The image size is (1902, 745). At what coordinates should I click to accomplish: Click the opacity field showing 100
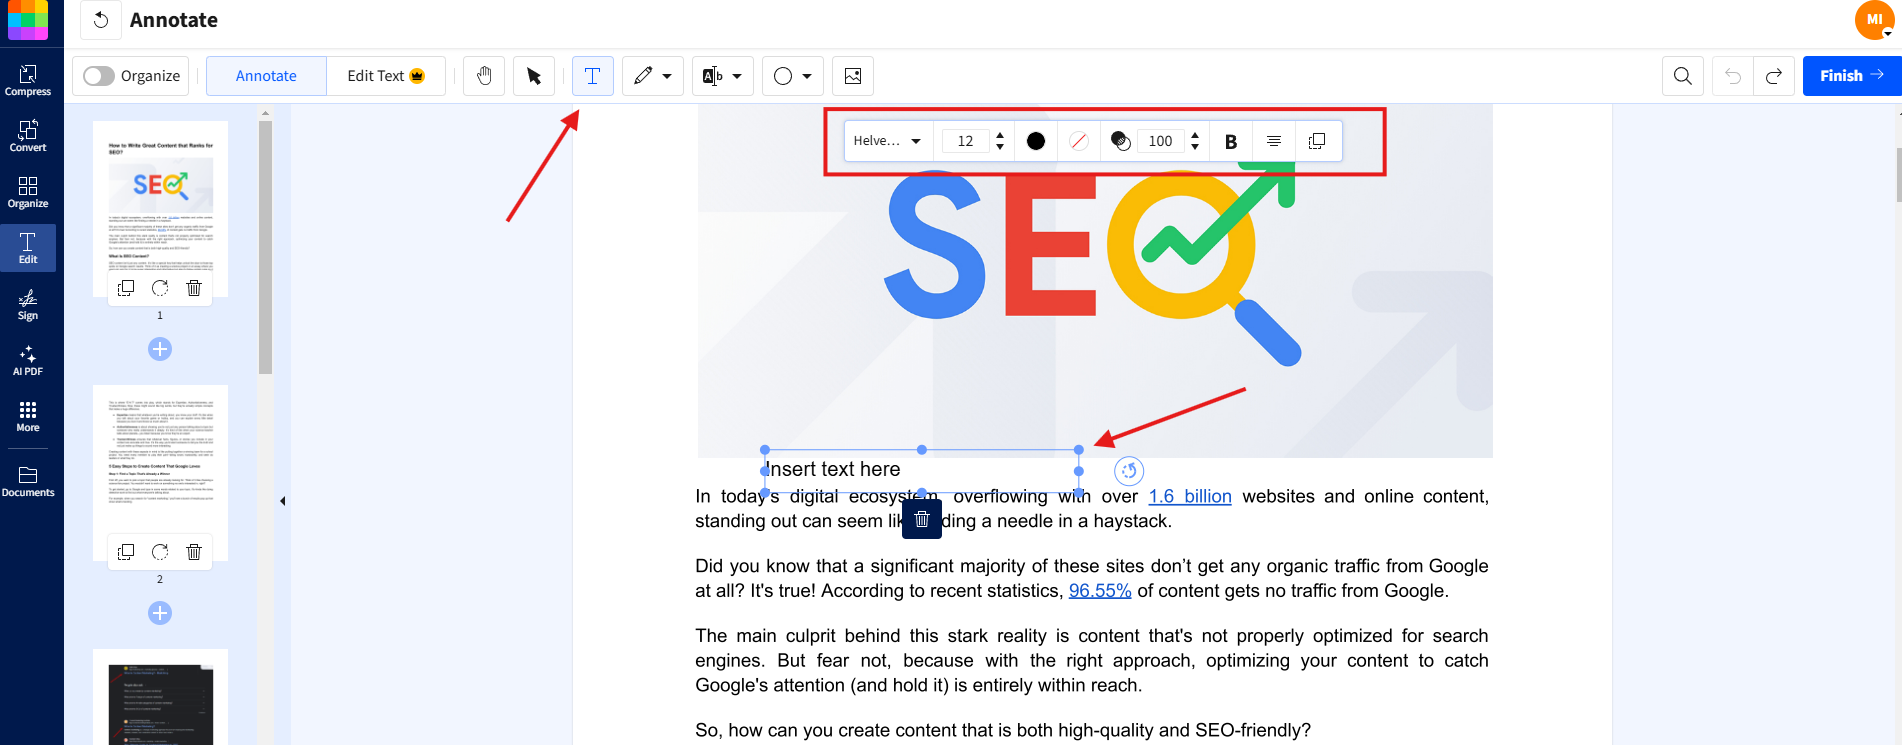click(x=1160, y=141)
